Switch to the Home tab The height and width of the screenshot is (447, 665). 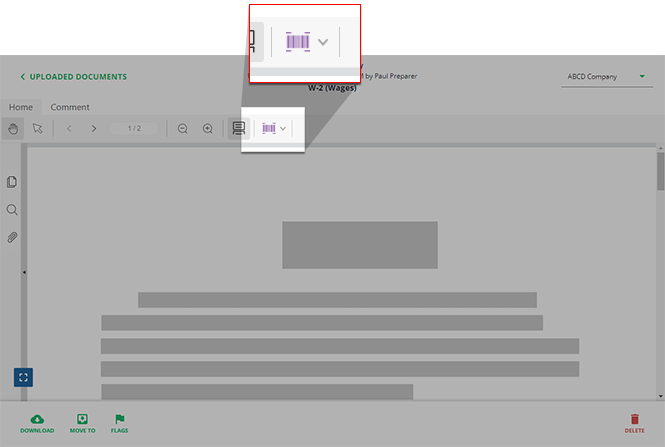coord(21,107)
